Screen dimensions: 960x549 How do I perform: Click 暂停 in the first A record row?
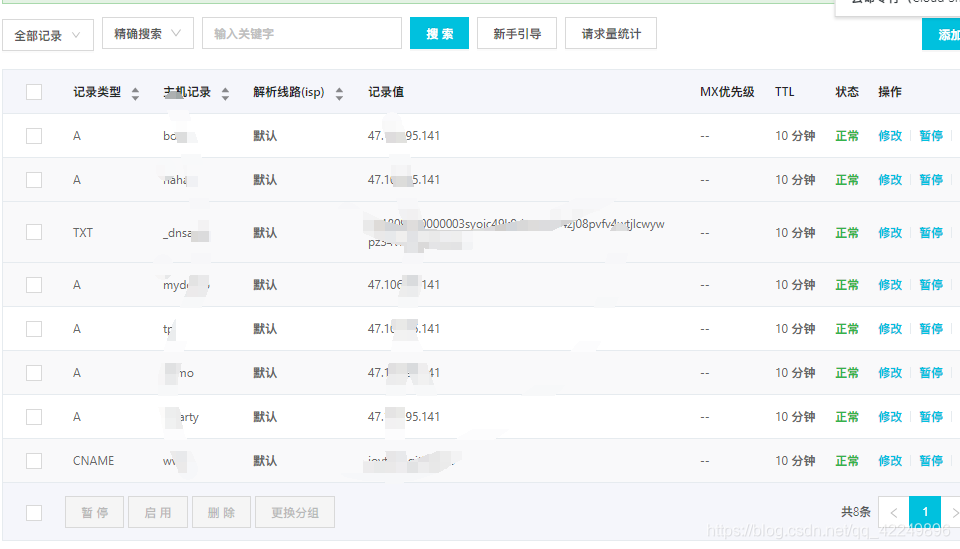pos(931,135)
